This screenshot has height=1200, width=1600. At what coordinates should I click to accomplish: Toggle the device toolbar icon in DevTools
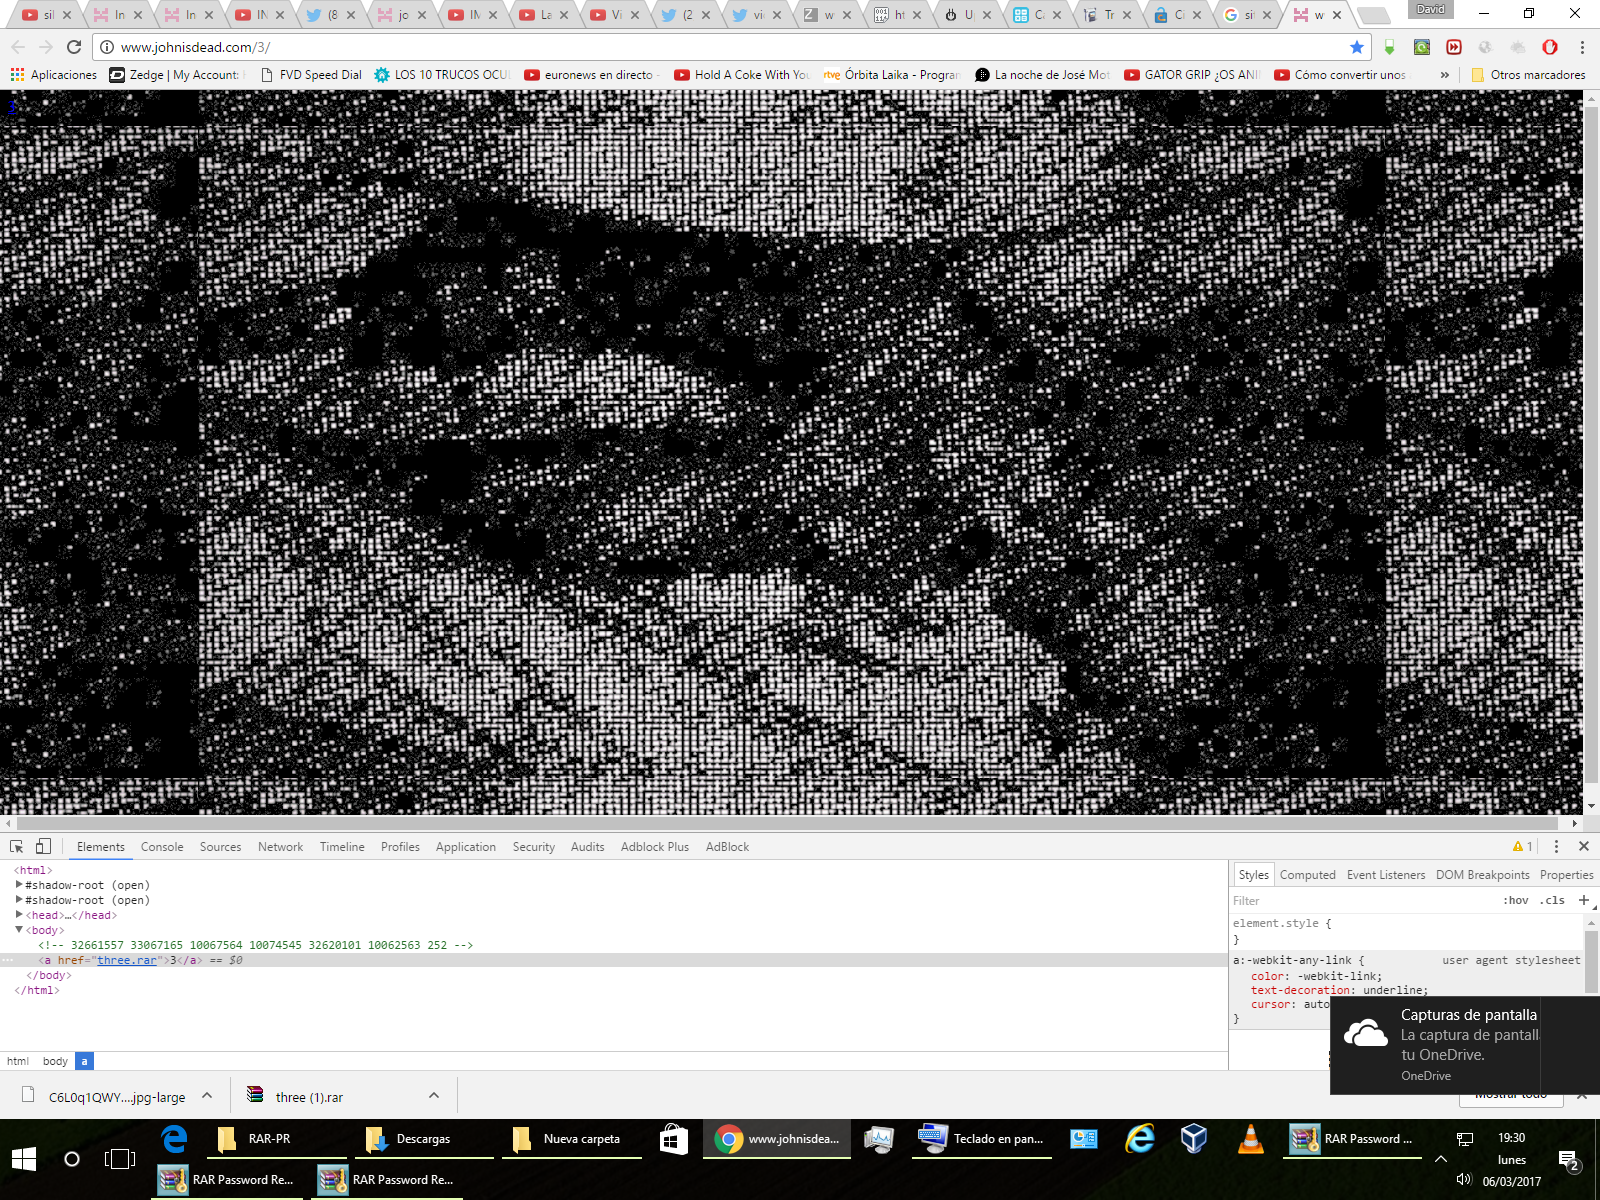pos(43,846)
